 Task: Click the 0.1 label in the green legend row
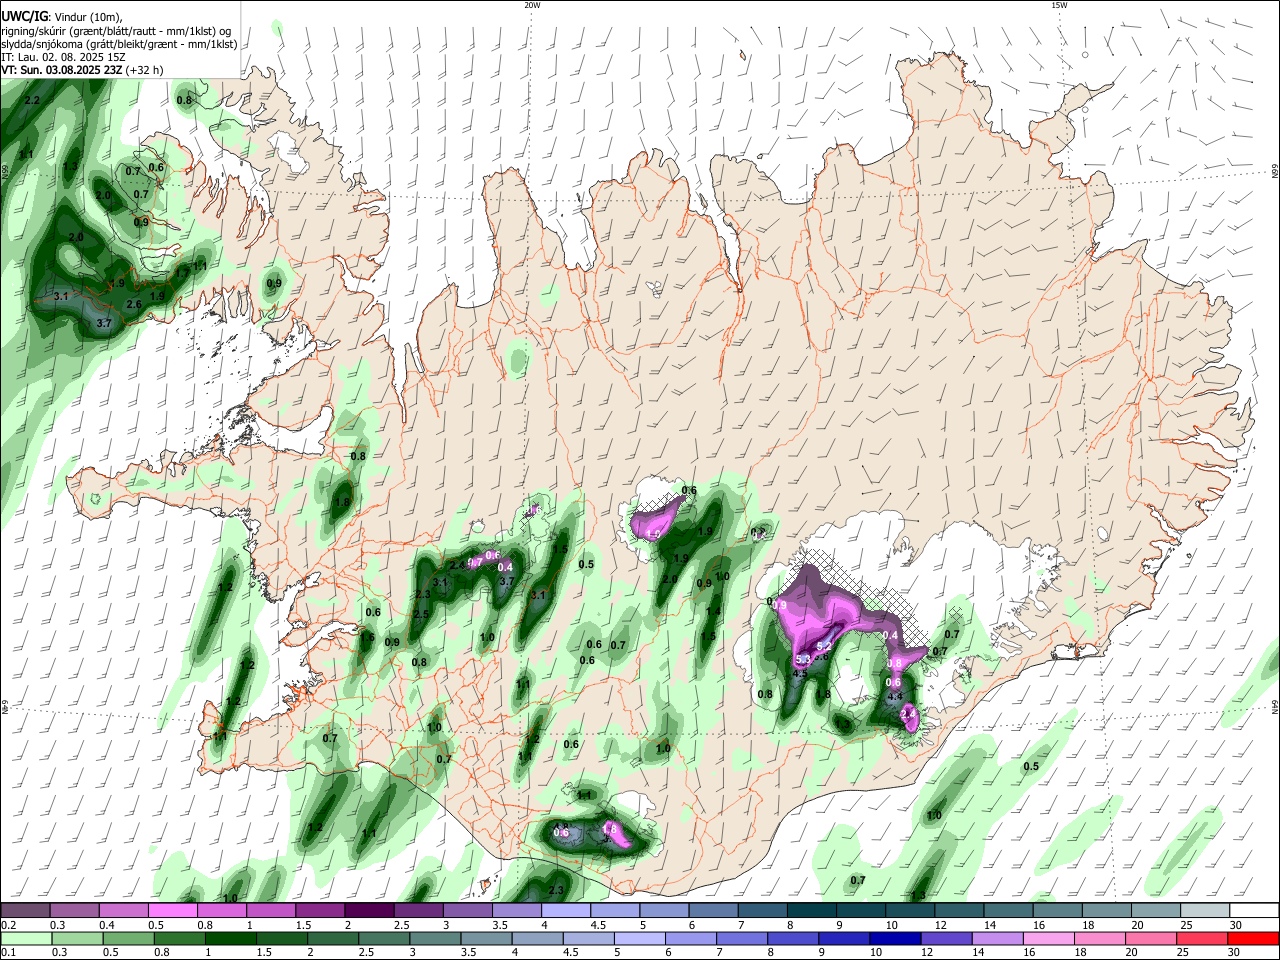8,953
